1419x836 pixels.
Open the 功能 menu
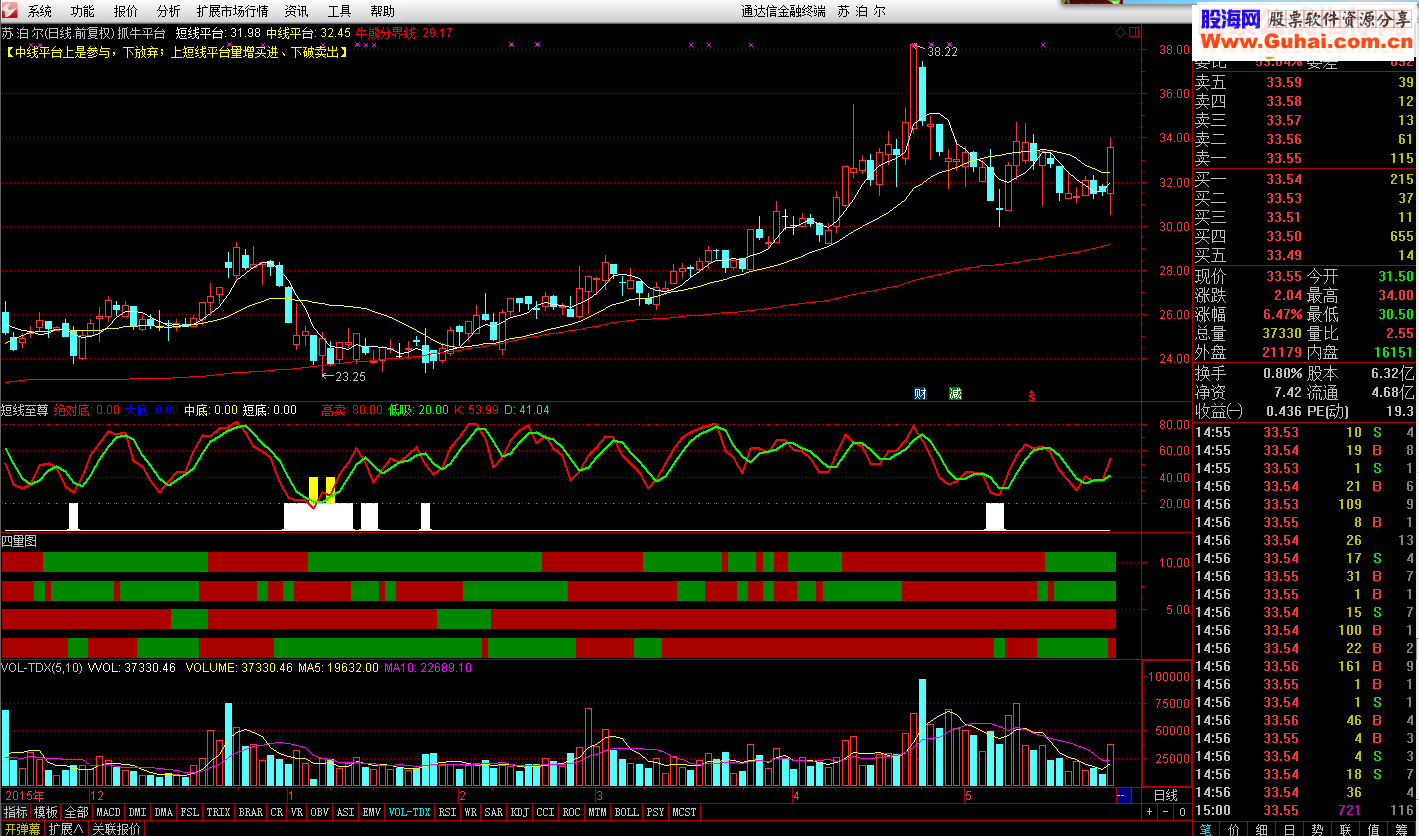[x=83, y=11]
